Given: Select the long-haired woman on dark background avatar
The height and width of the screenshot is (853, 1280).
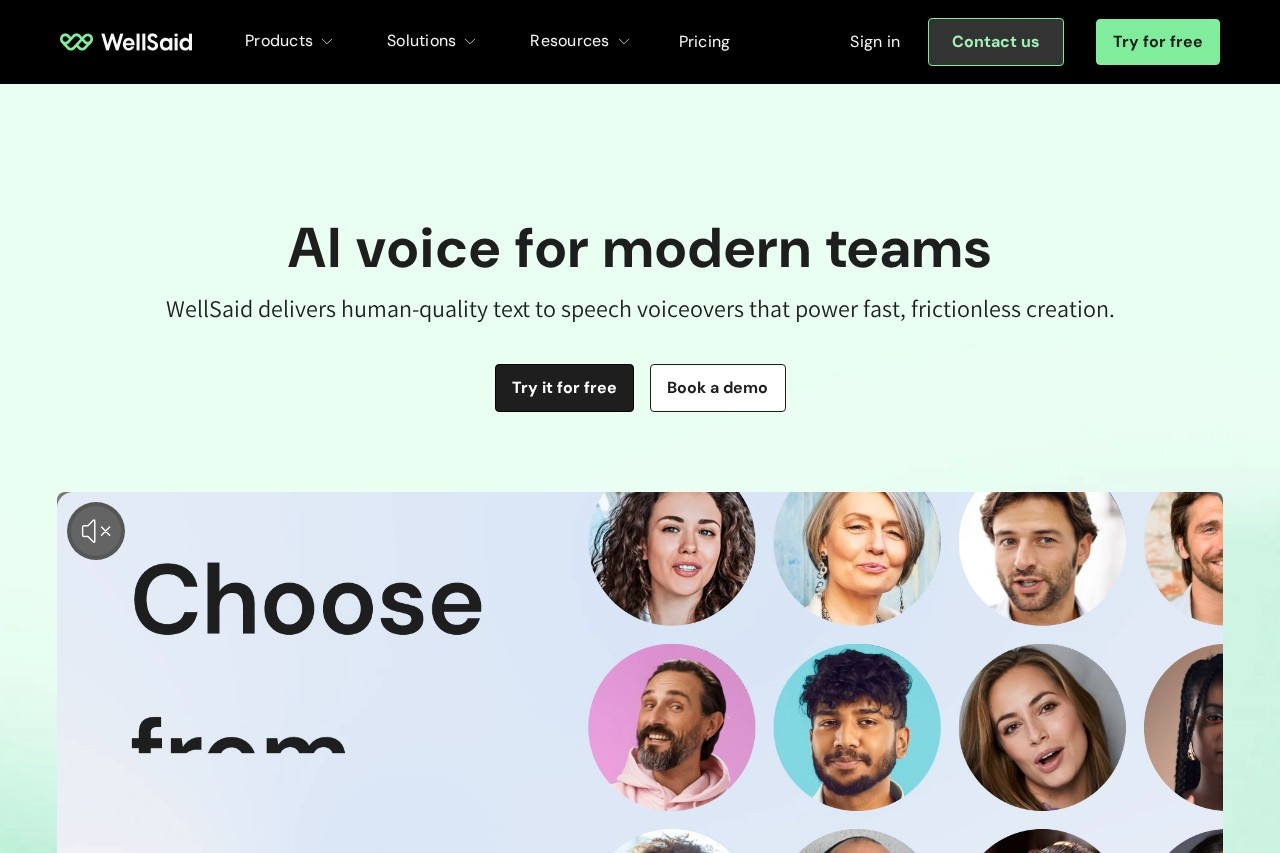Looking at the screenshot, I should [1042, 727].
